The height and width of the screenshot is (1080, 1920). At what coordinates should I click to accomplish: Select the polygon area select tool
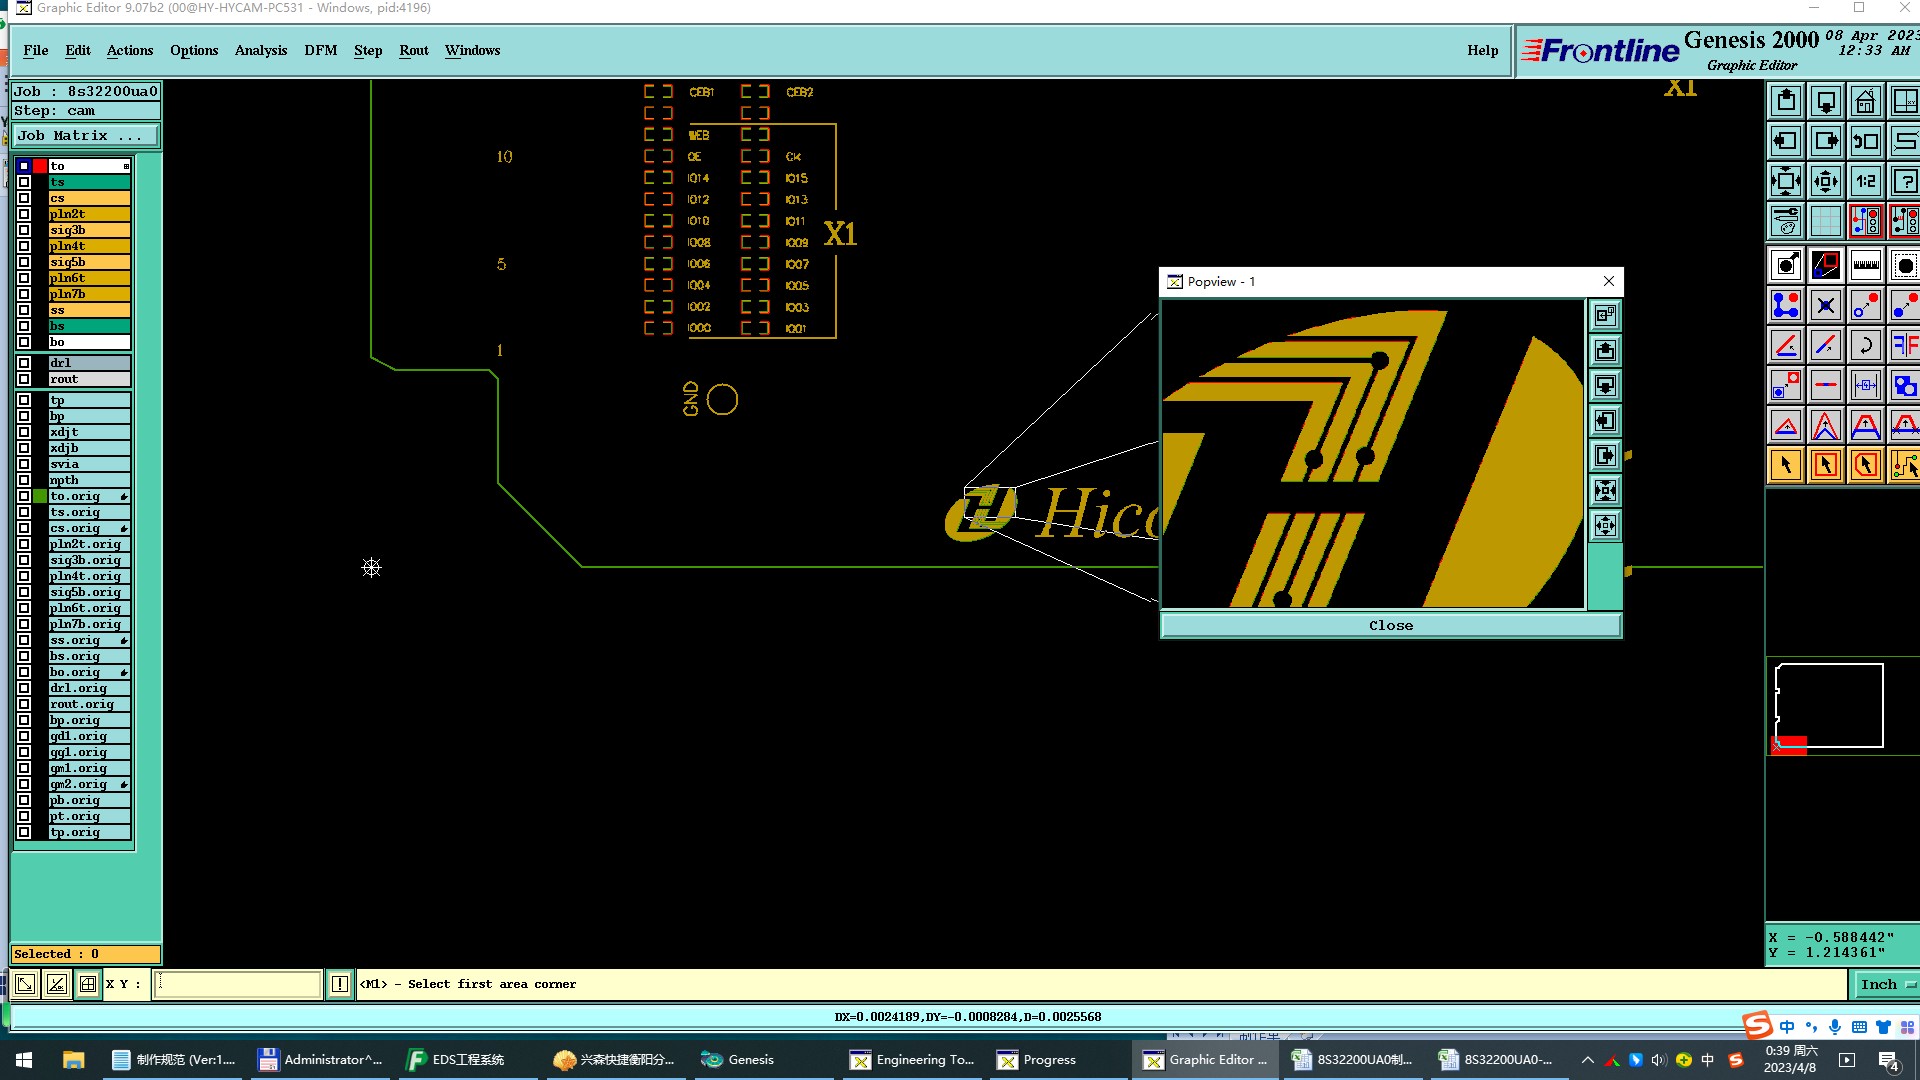(x=1866, y=465)
